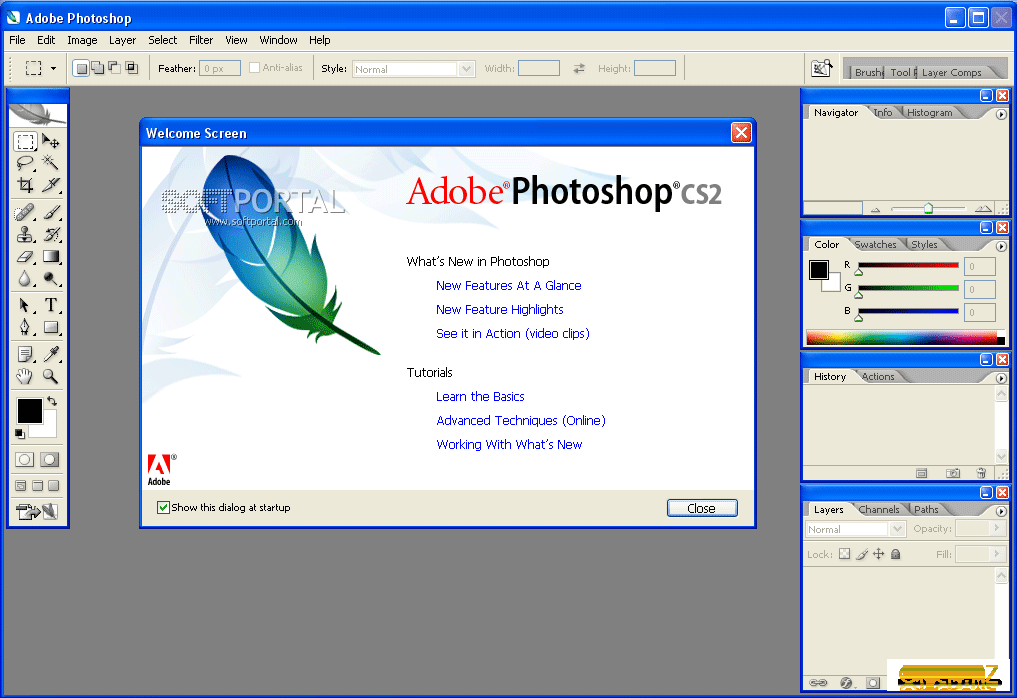Toggle Lock transparent pixels in Layers

[x=844, y=554]
